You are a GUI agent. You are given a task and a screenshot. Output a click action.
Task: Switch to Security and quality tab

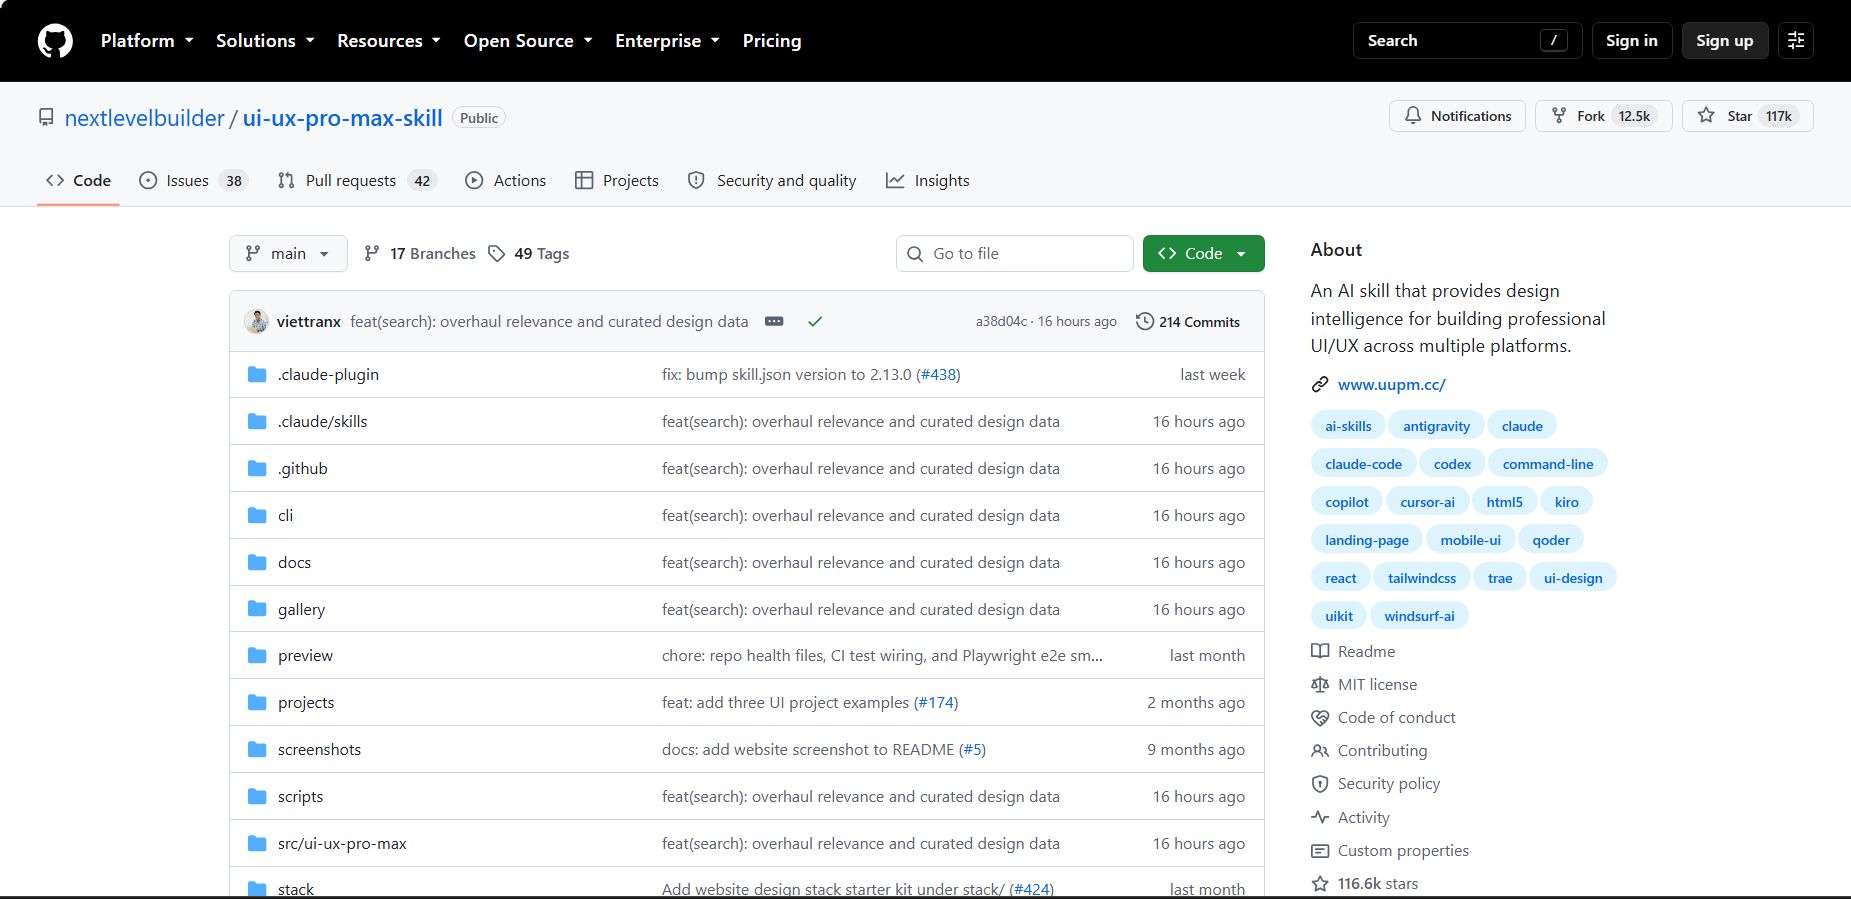coord(772,181)
